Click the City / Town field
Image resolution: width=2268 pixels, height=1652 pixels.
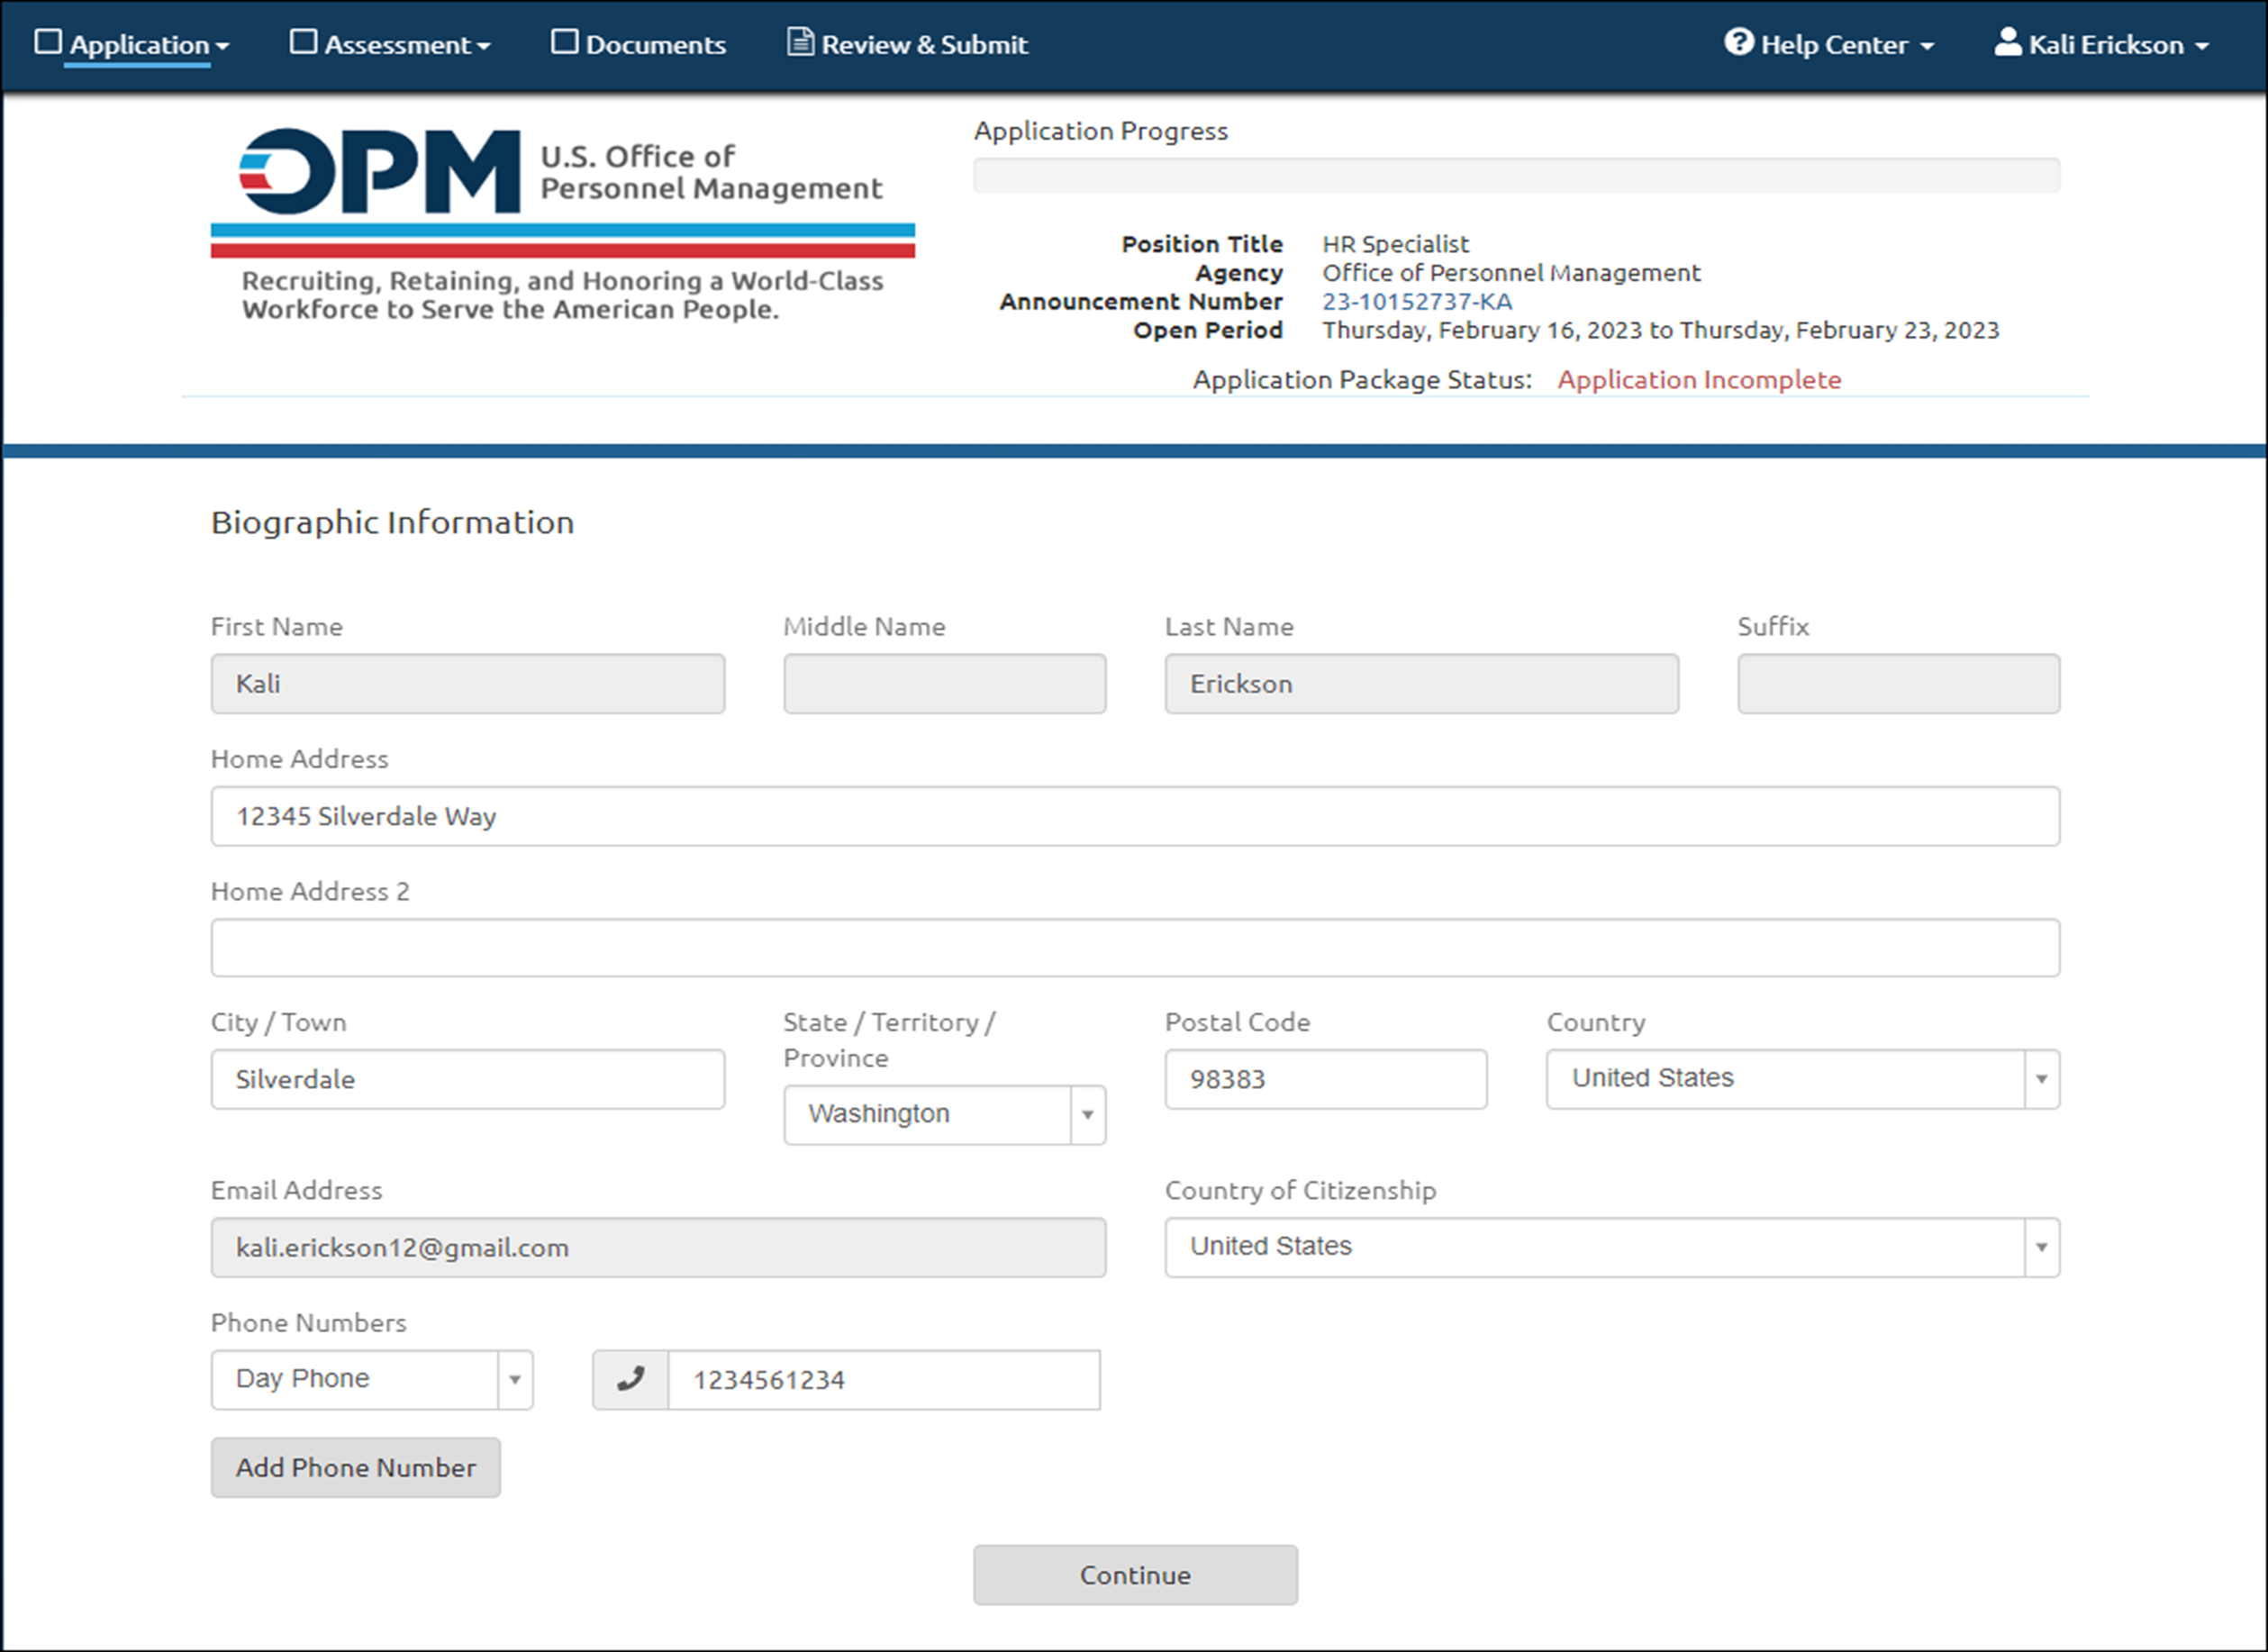click(x=467, y=1079)
